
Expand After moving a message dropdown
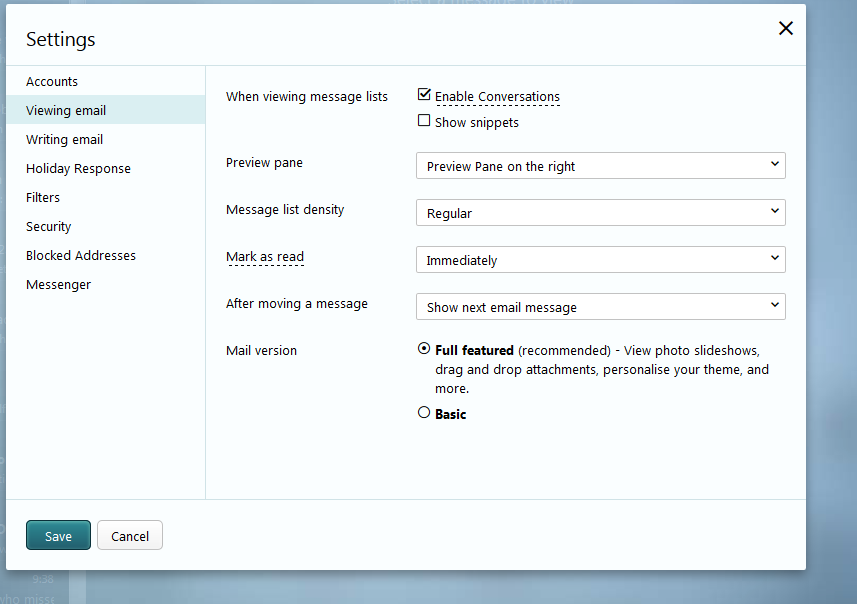(x=601, y=307)
